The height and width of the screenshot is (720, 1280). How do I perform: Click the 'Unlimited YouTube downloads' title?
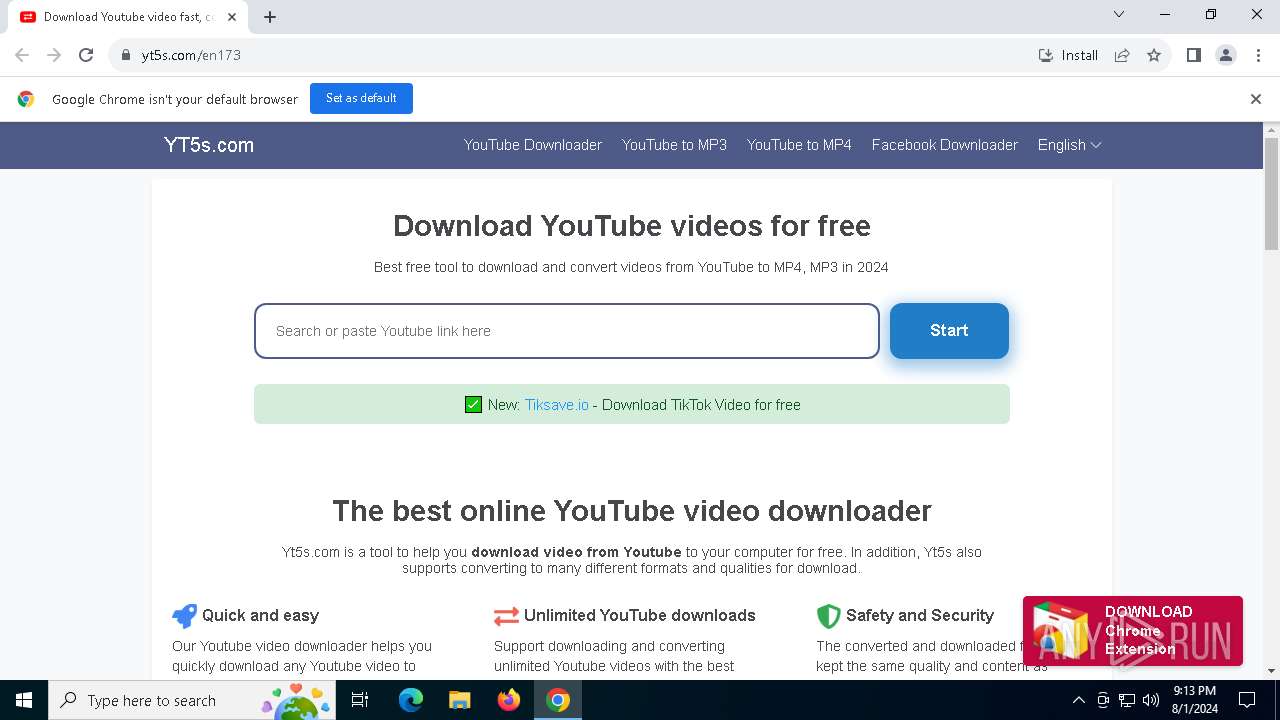tap(640, 615)
